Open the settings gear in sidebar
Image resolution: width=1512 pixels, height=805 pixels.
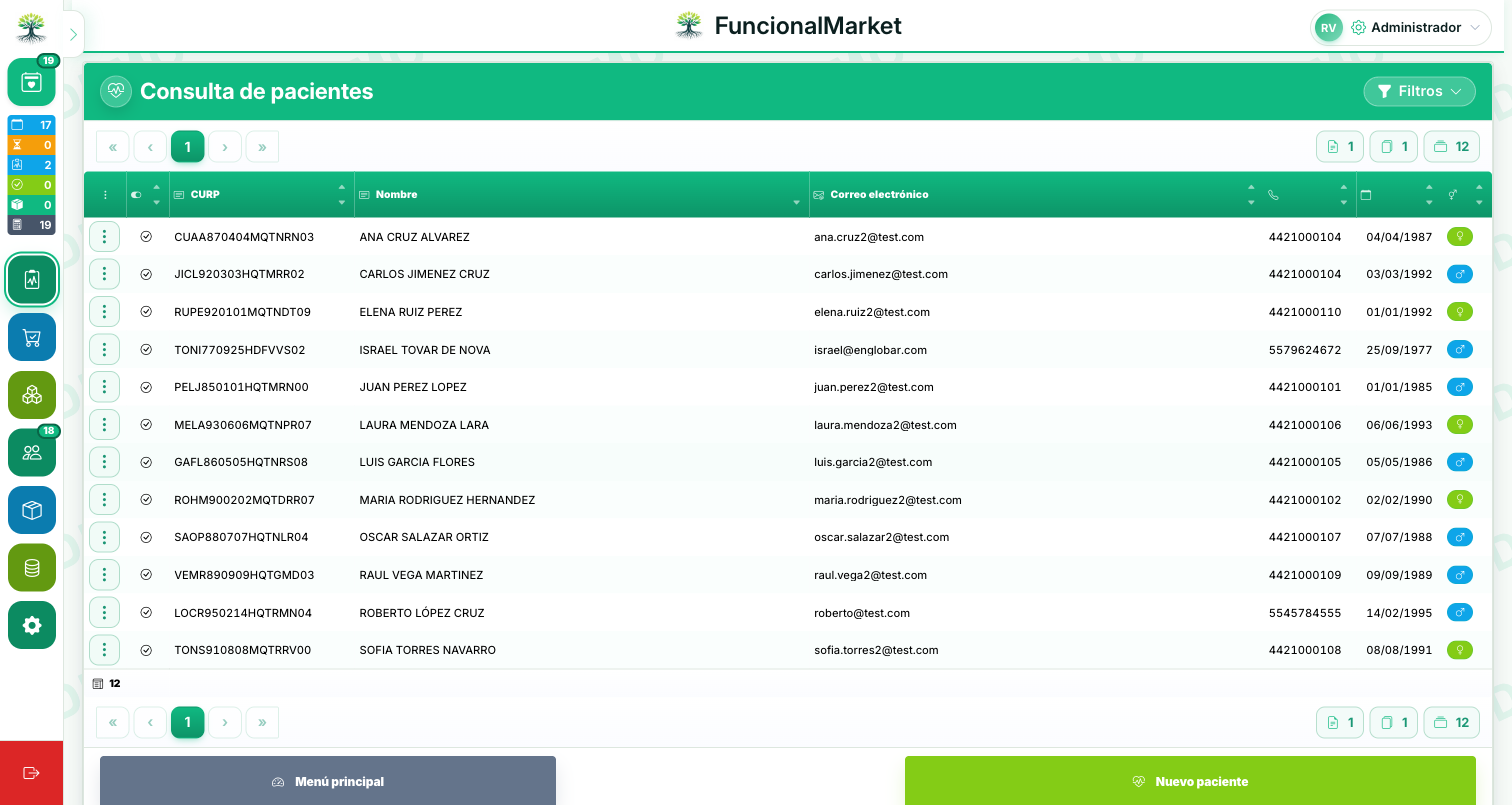click(x=32, y=625)
